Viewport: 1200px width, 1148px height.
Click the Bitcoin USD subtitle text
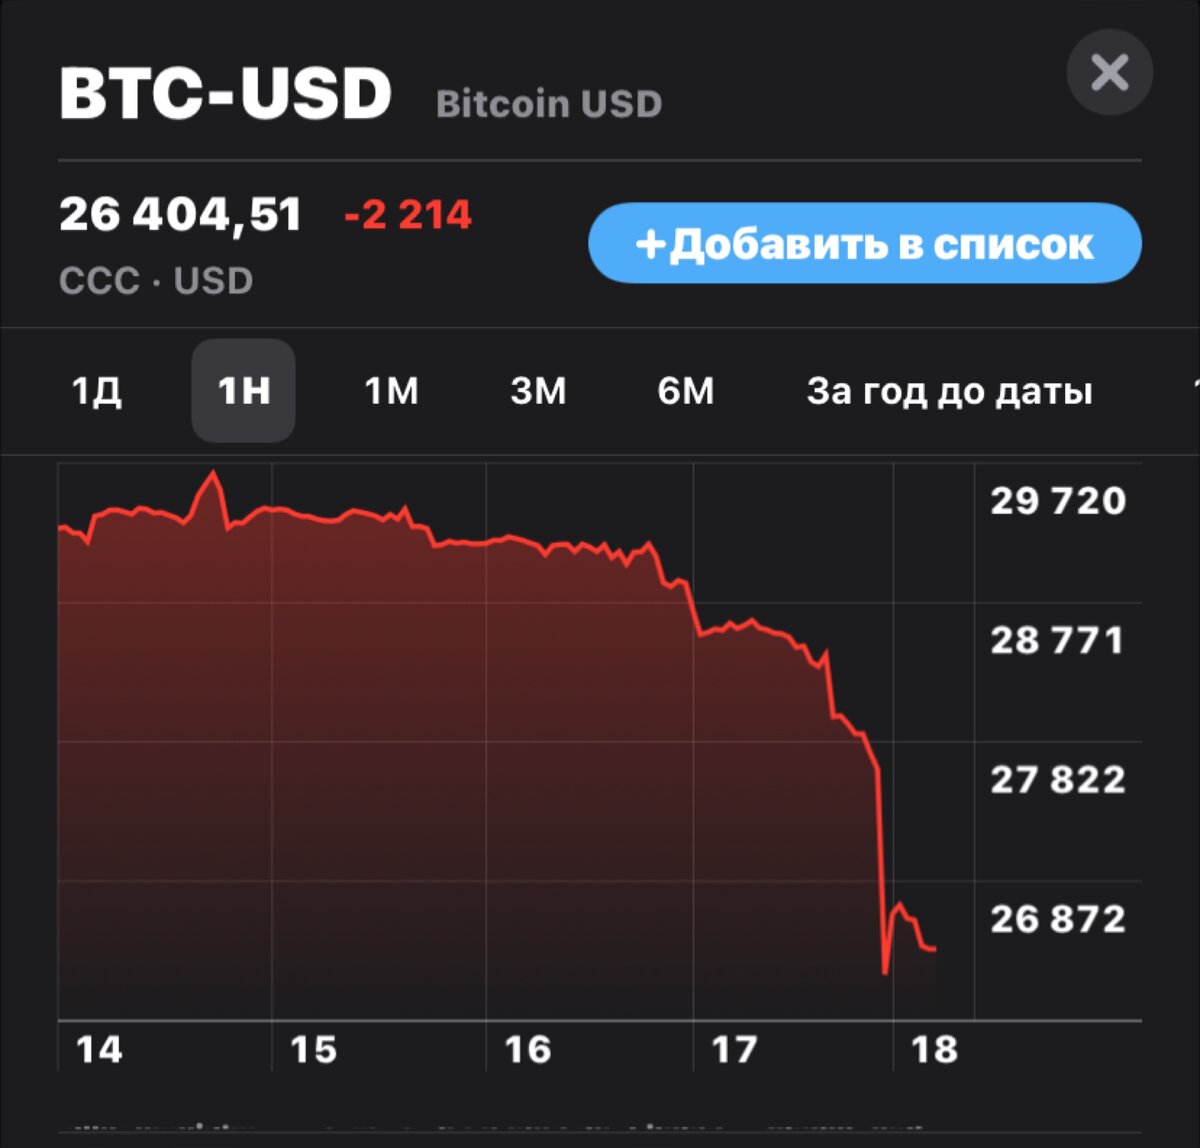549,103
